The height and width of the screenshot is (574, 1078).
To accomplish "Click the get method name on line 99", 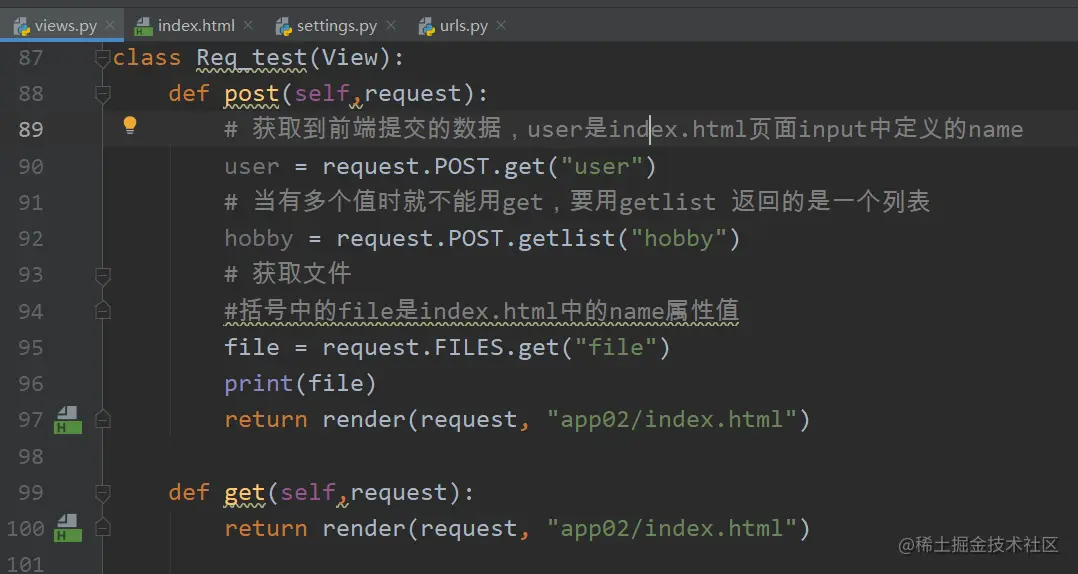I will click(245, 493).
